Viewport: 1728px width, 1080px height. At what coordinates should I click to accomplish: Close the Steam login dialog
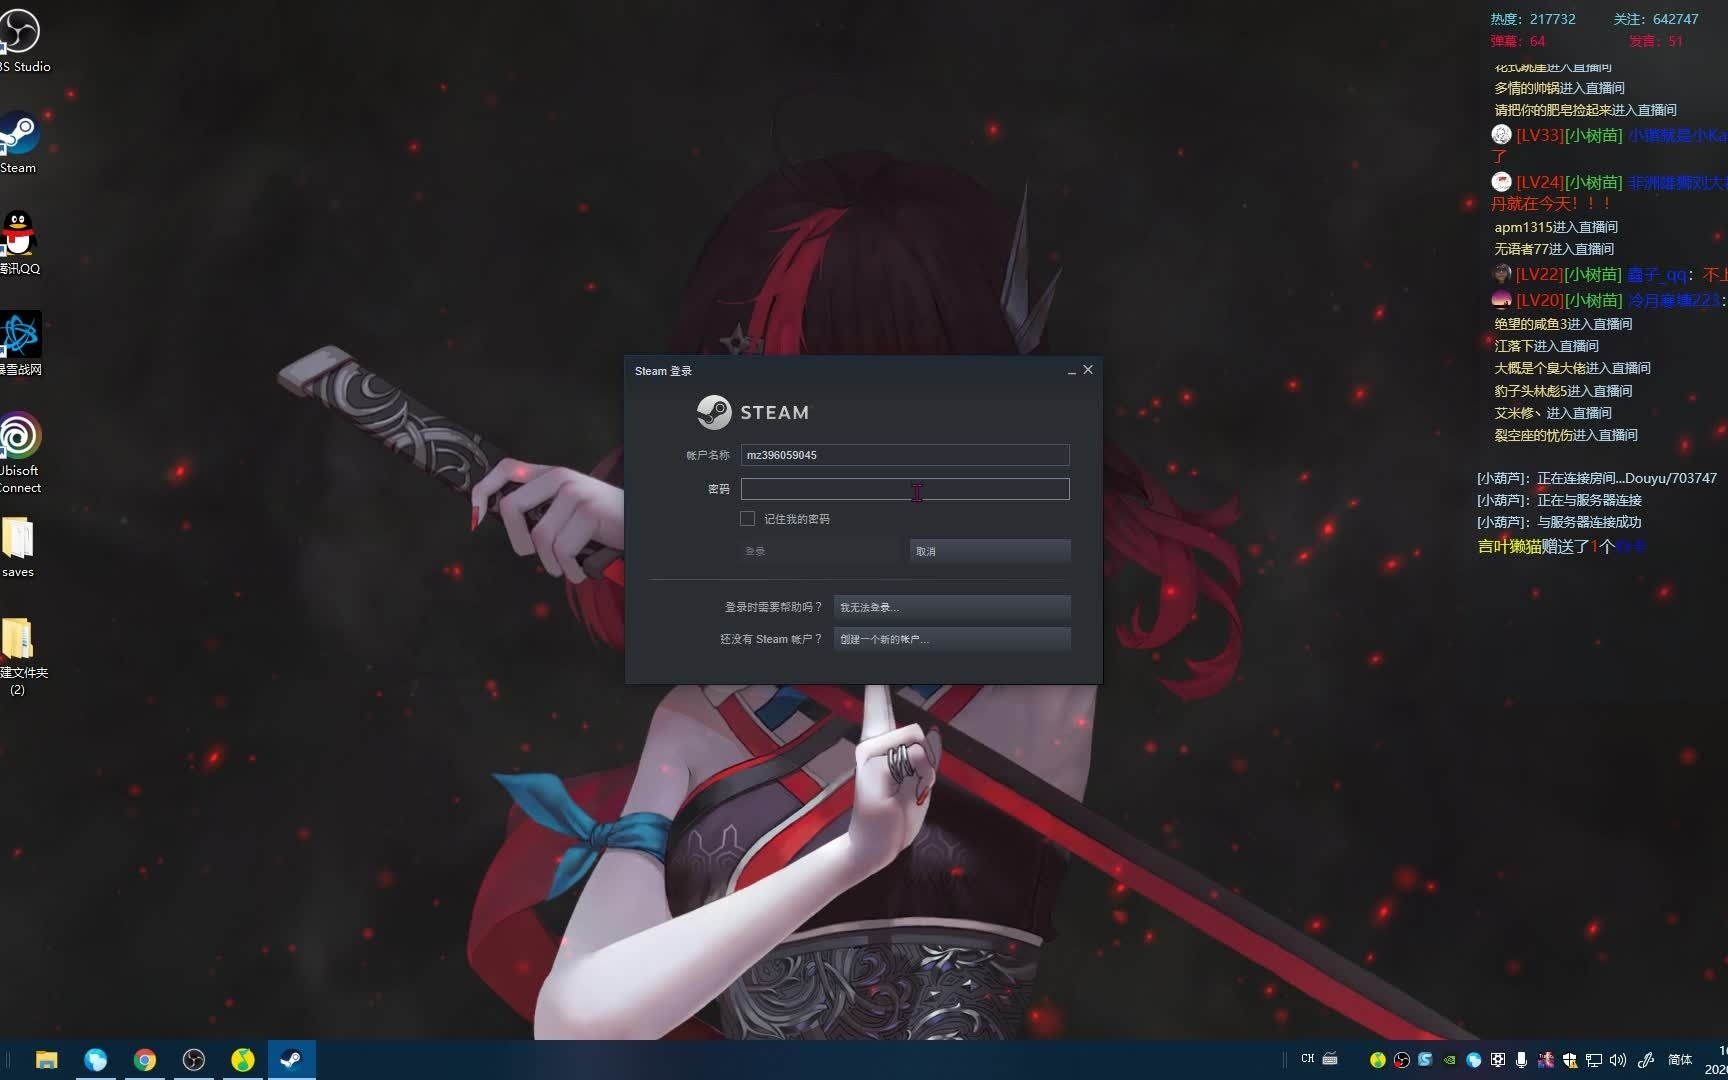[1088, 370]
